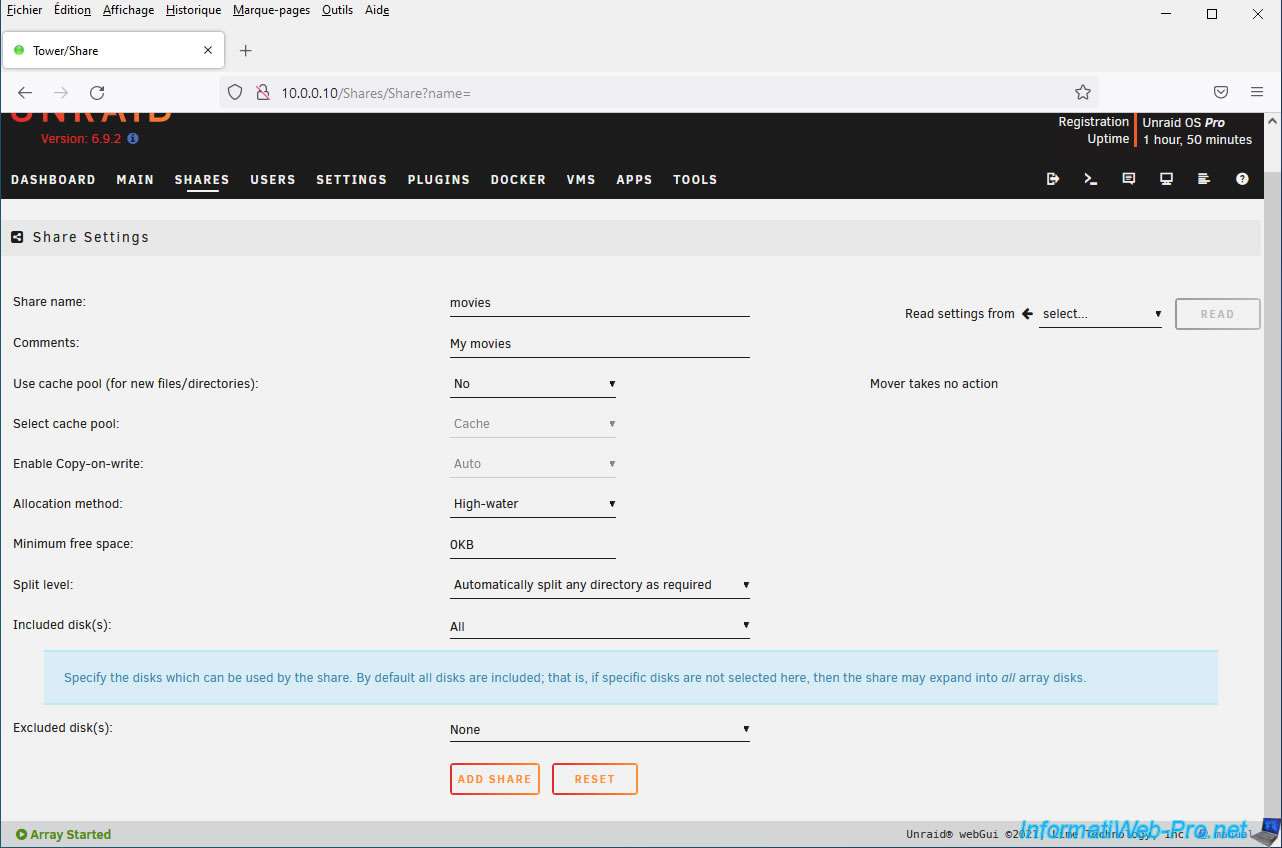The height and width of the screenshot is (848, 1282).
Task: Click the ADD SHARE button
Action: click(495, 779)
